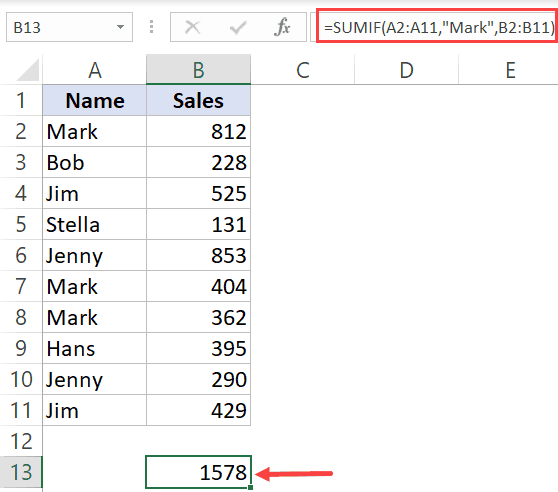558x492 pixels.
Task: Select cell A2 containing Mark
Action: click(x=95, y=131)
